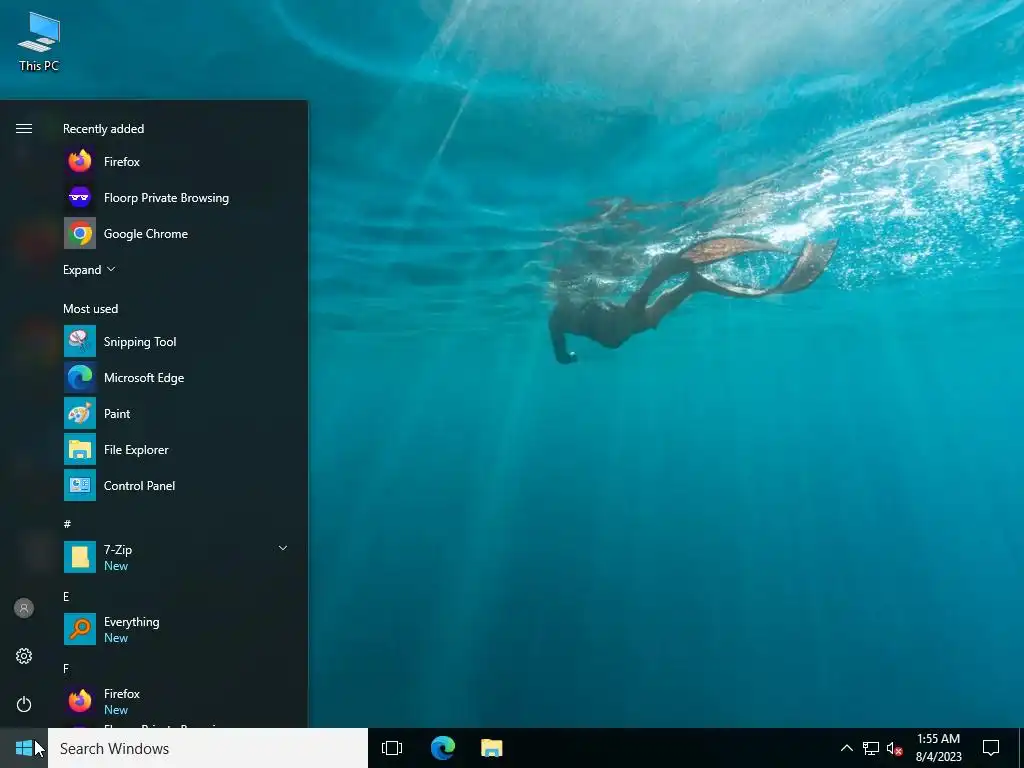
Task: Toggle the Start menu hamburger navigation
Action: coord(24,129)
